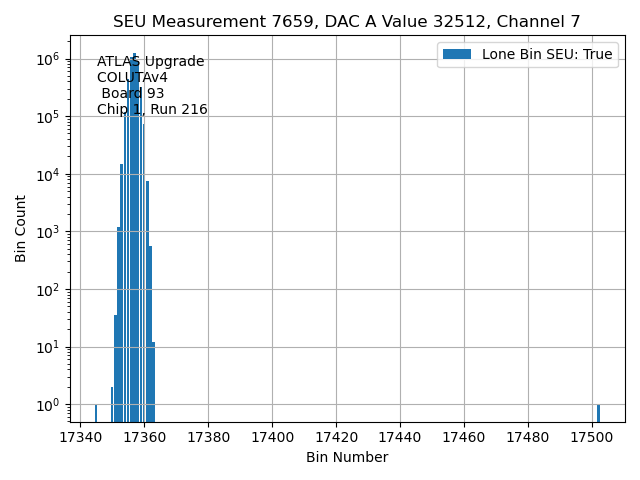Click the 'Bin Number' x-axis label
640x480 pixels.
pyautogui.click(x=347, y=458)
